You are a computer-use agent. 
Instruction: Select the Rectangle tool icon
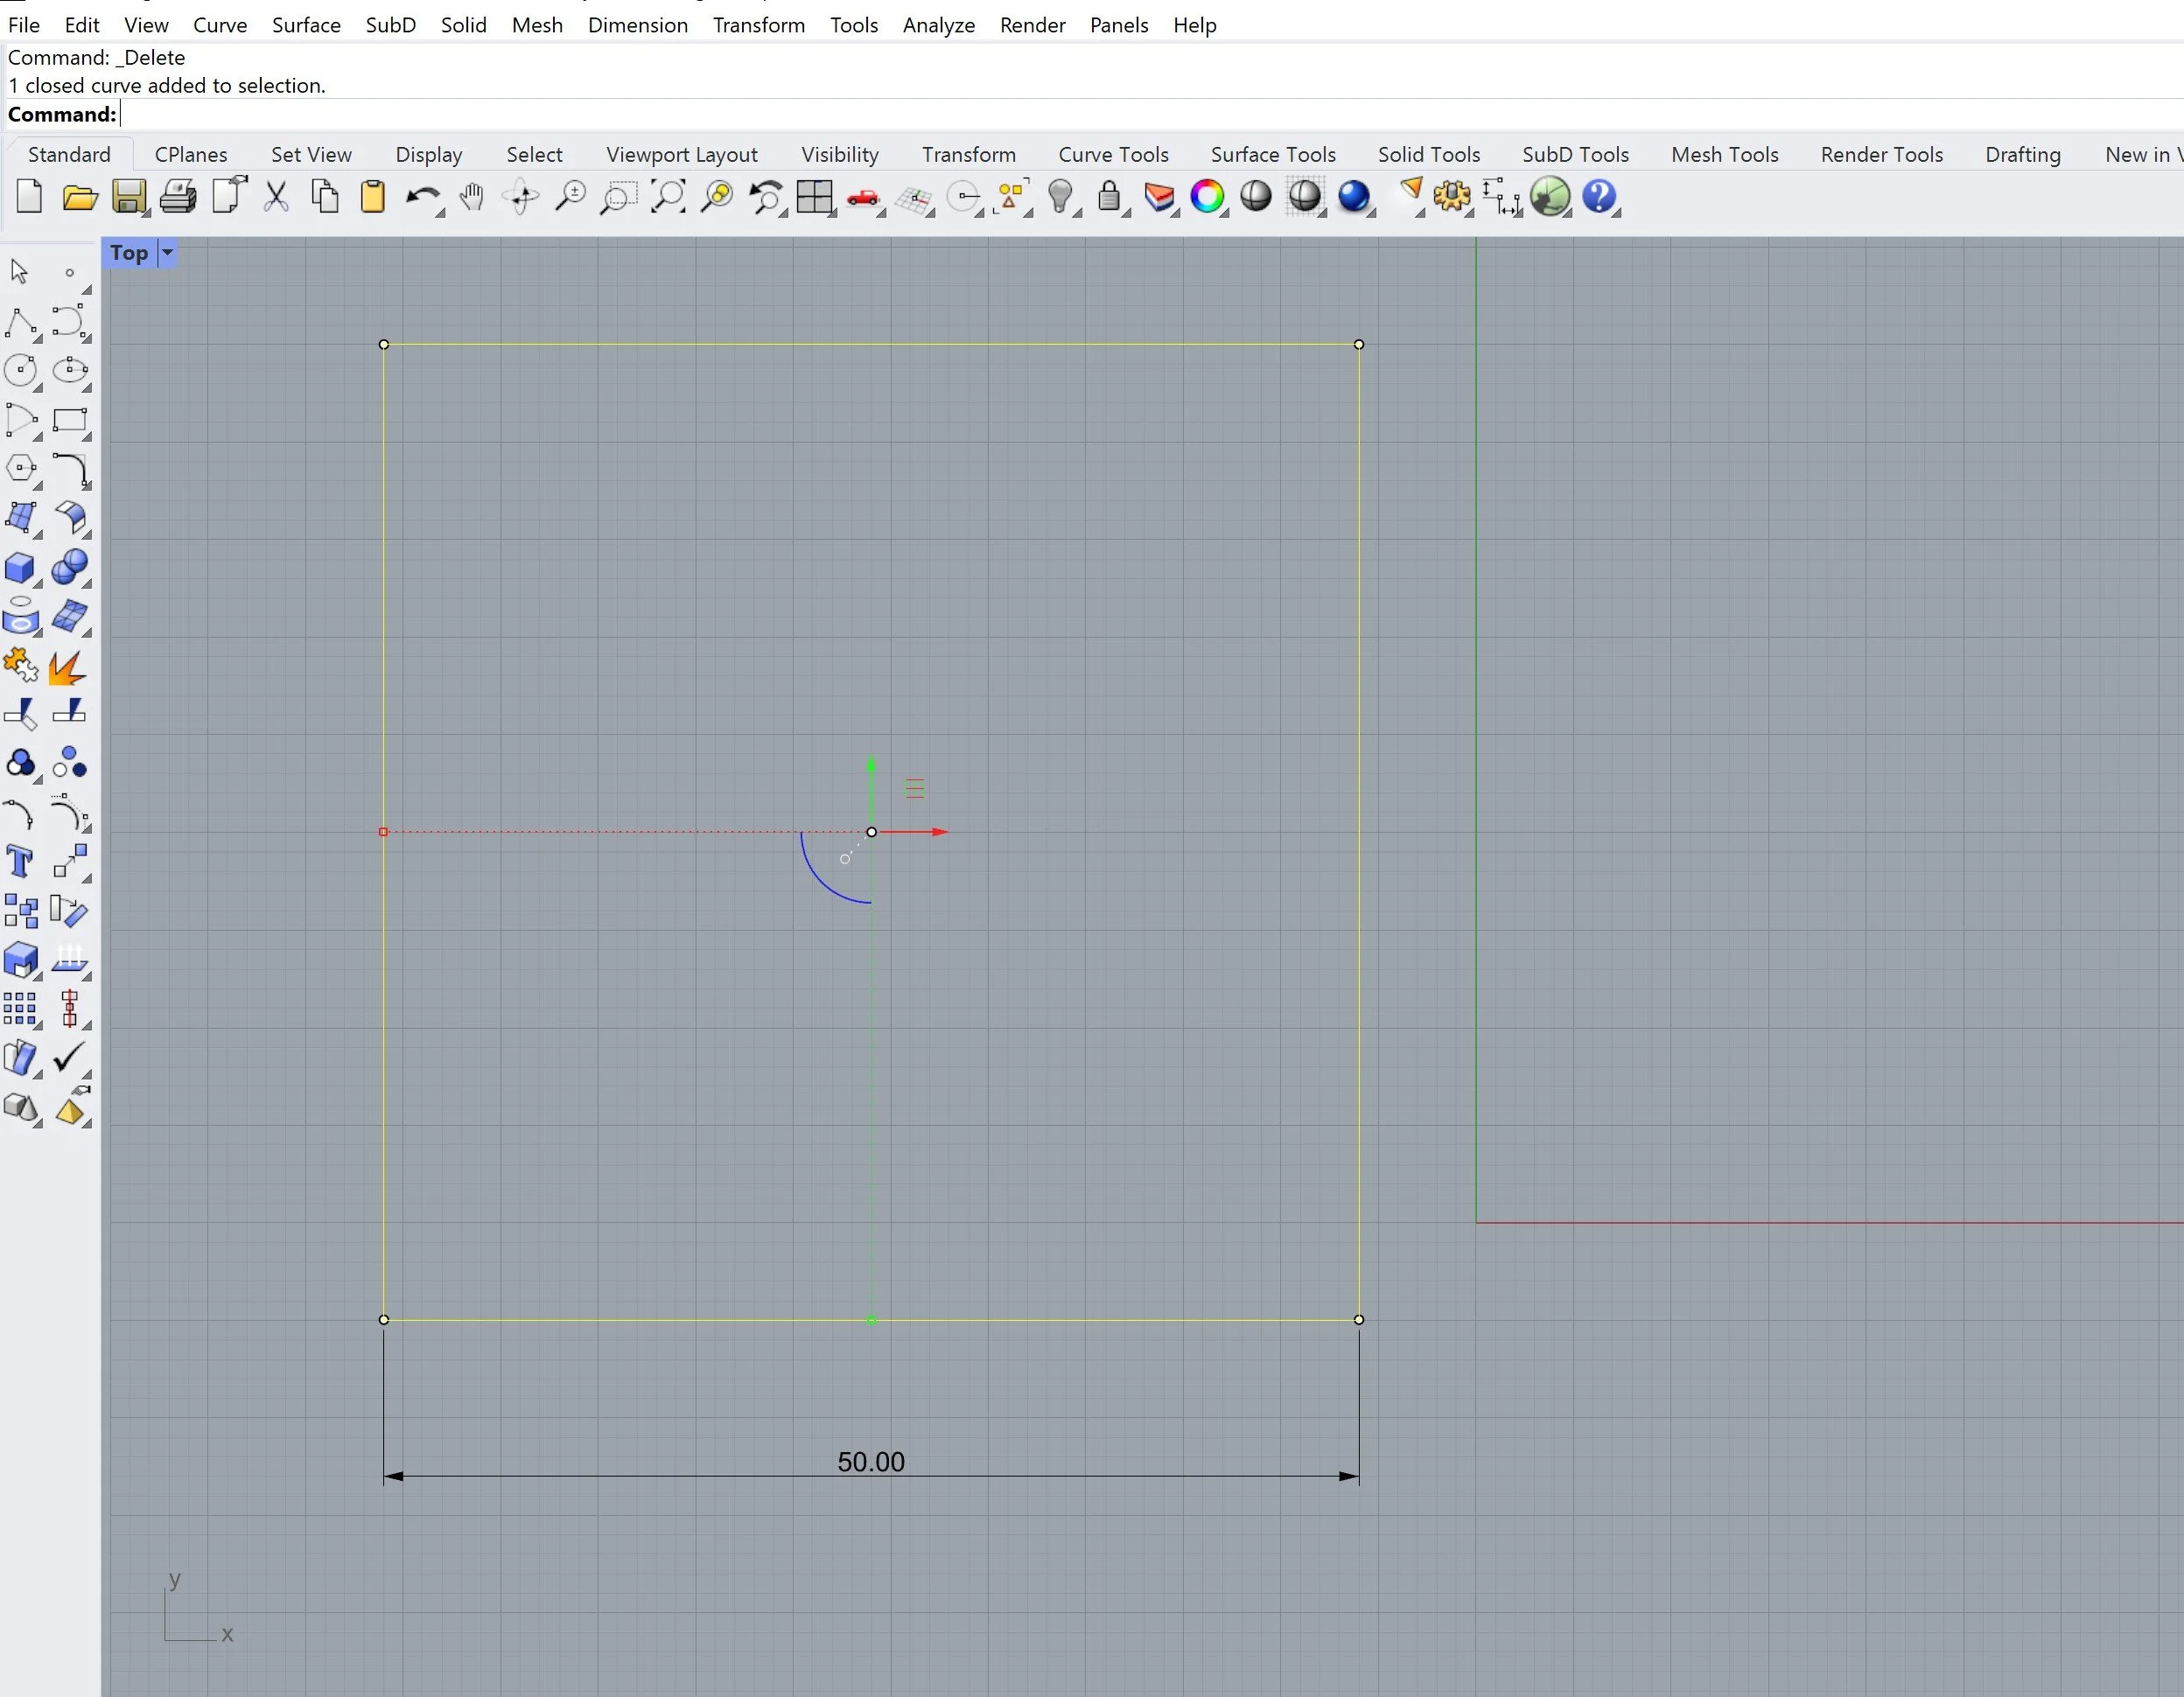pos(69,420)
